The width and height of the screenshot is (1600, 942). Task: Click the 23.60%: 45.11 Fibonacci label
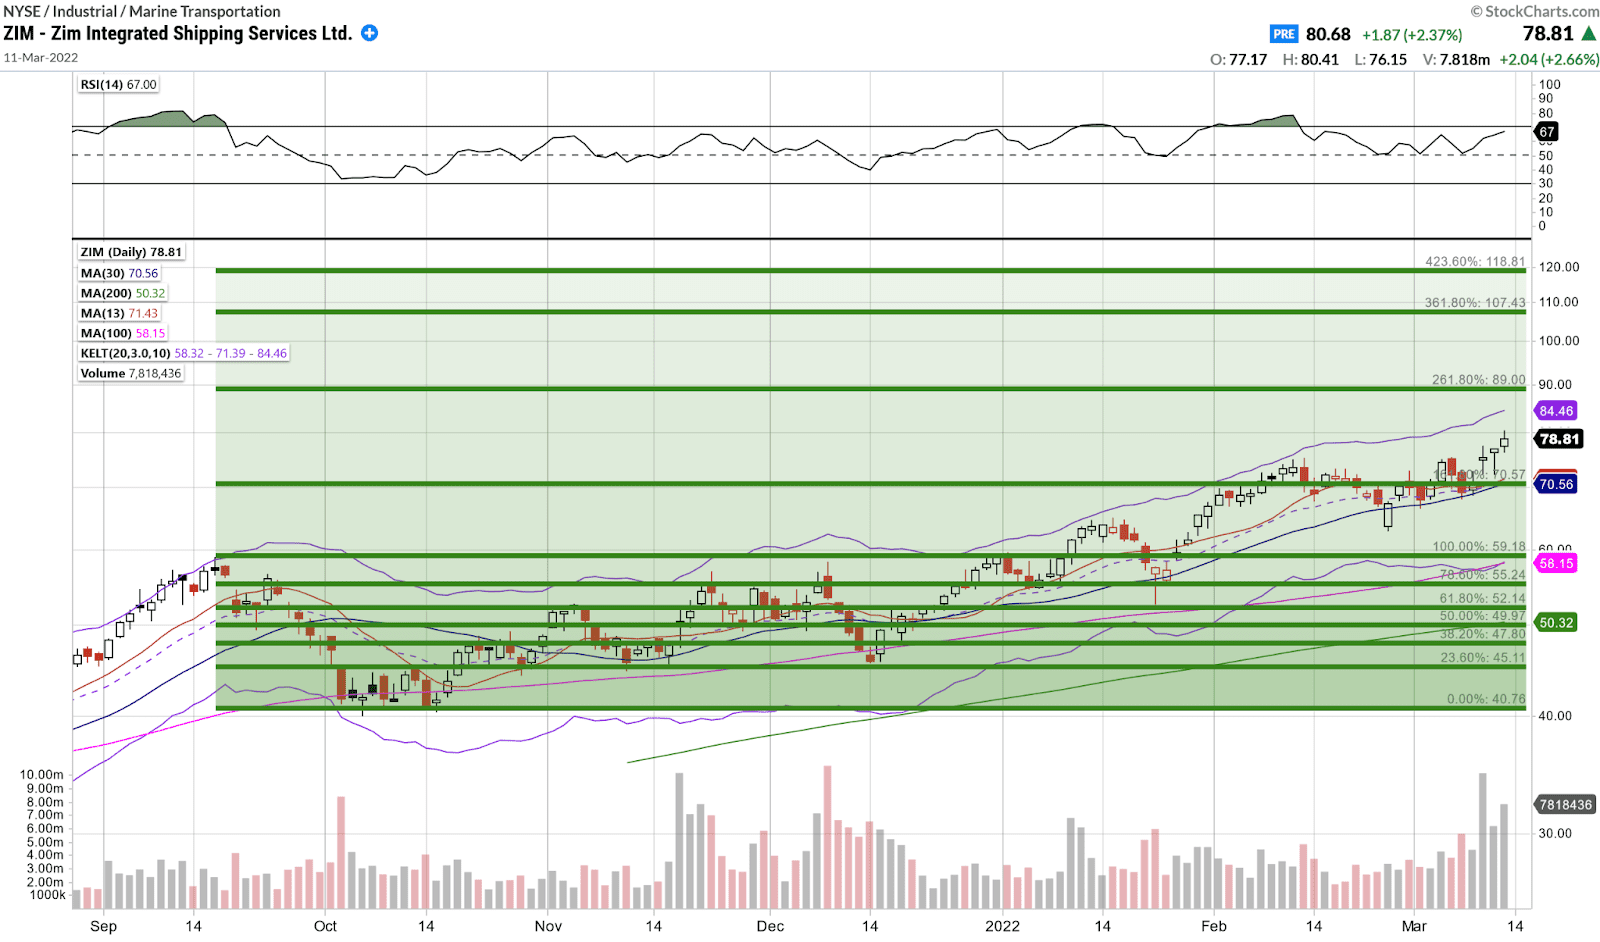point(1482,657)
